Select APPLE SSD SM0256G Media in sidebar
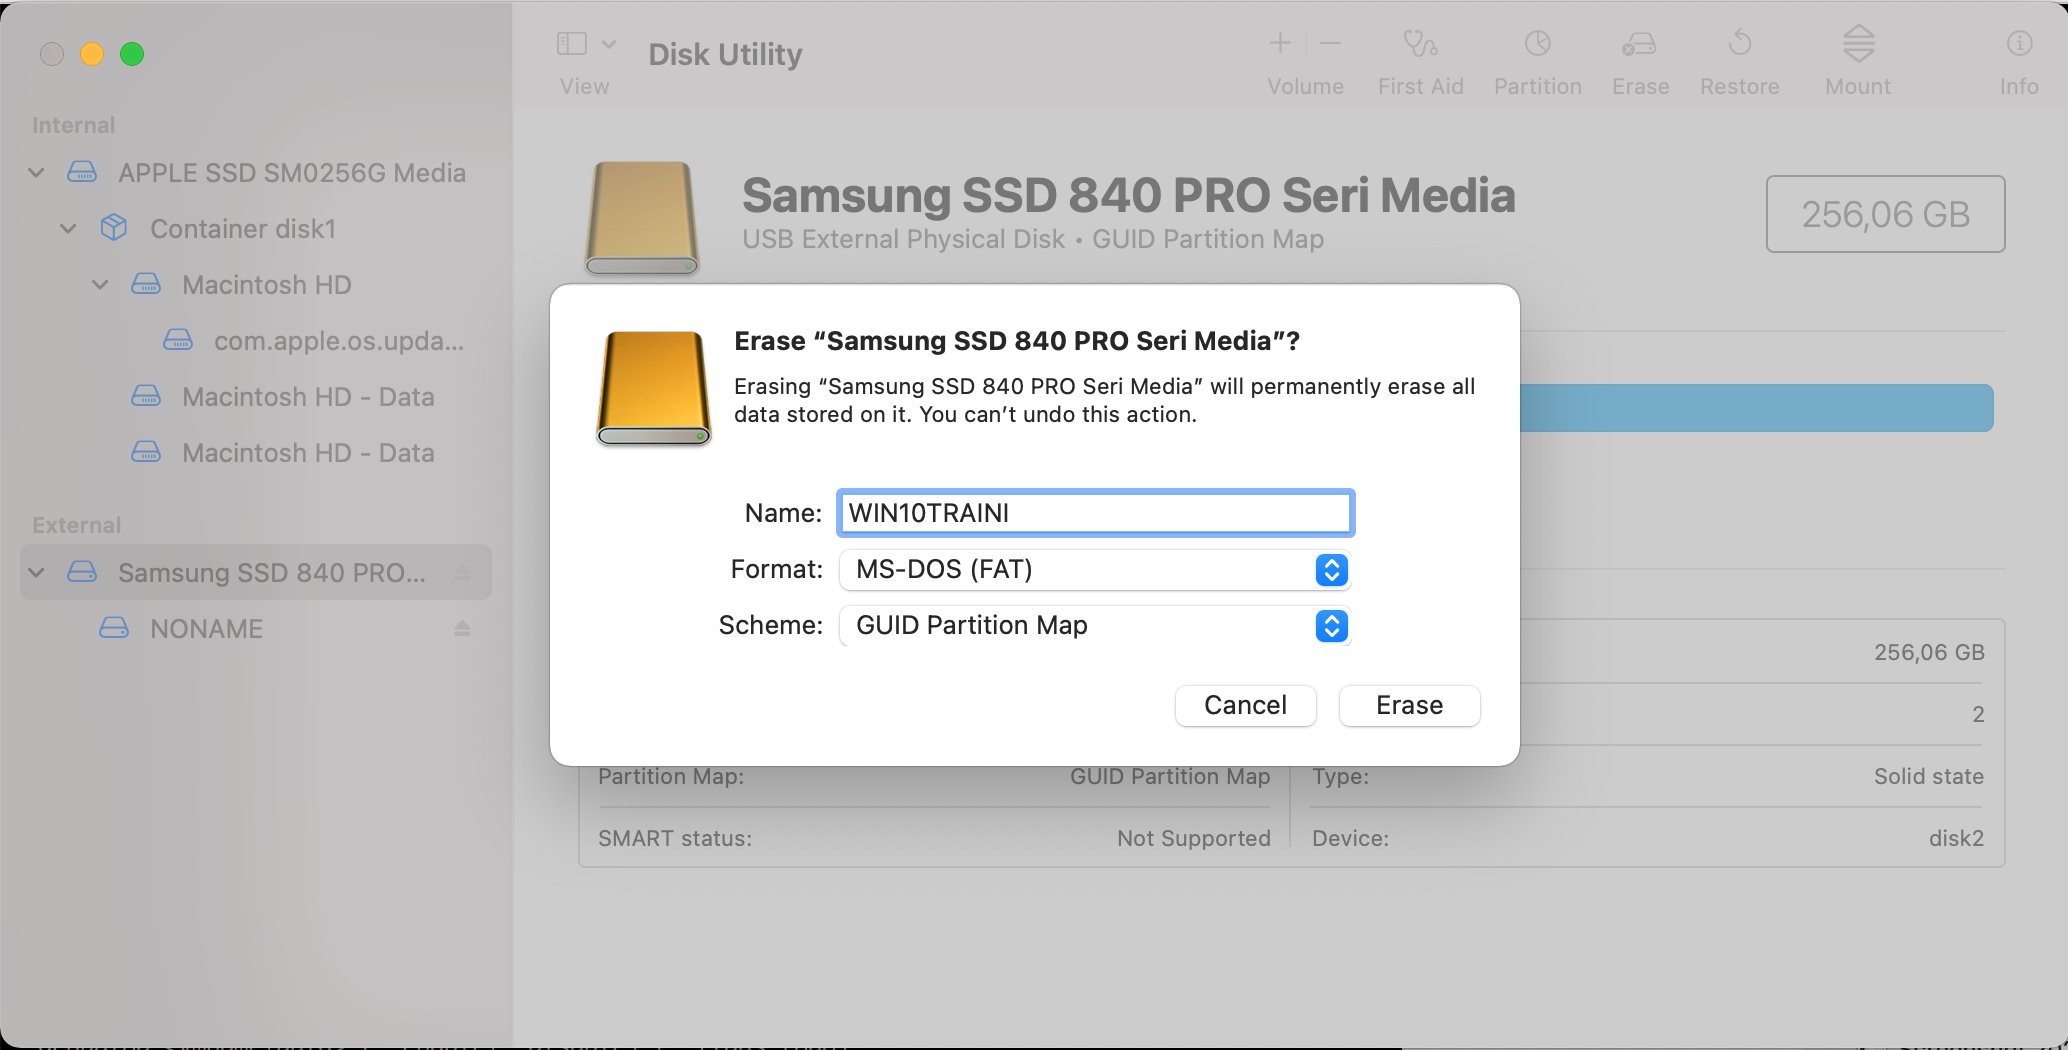2068x1050 pixels. [x=292, y=173]
